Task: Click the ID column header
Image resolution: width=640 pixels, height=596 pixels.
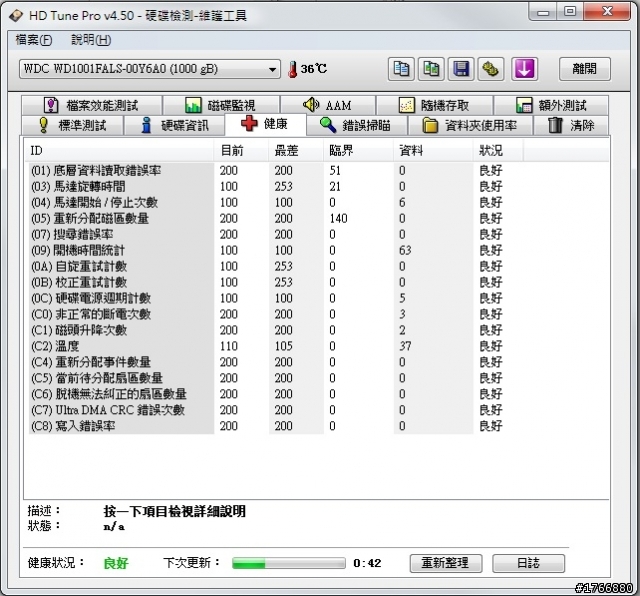Action: coord(119,151)
